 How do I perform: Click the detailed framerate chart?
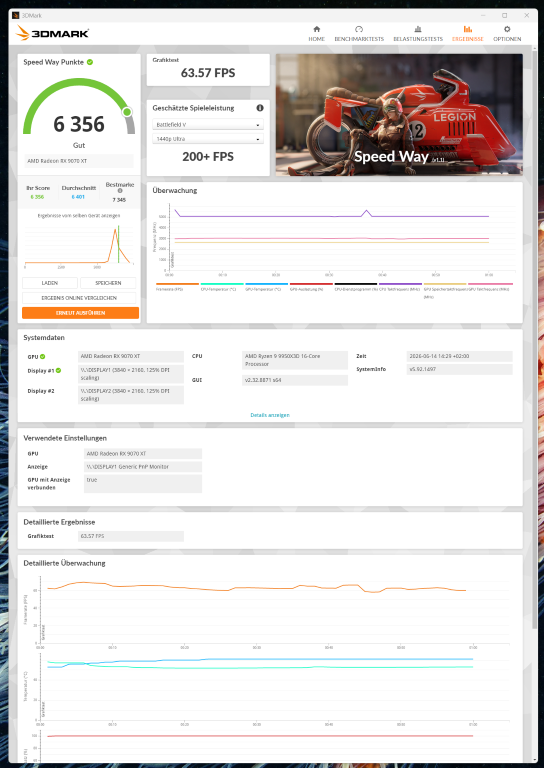267,612
